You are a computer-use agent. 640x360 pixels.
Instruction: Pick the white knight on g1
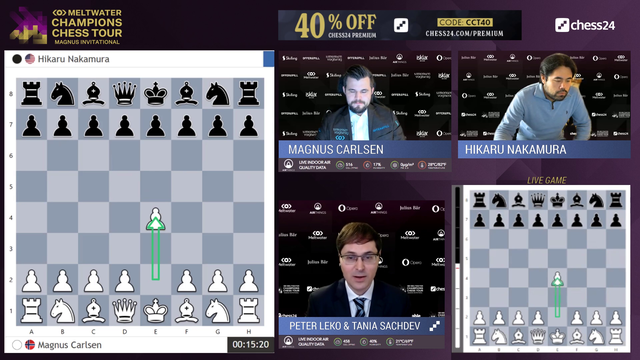[218, 311]
